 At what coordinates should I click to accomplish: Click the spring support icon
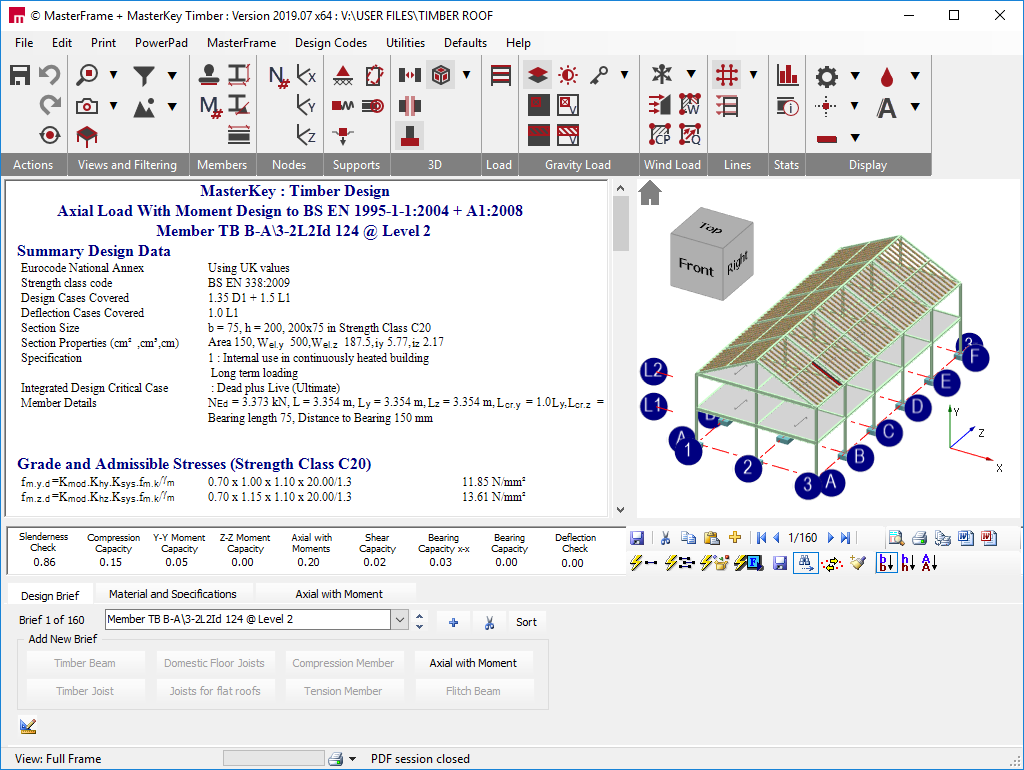pyautogui.click(x=343, y=106)
